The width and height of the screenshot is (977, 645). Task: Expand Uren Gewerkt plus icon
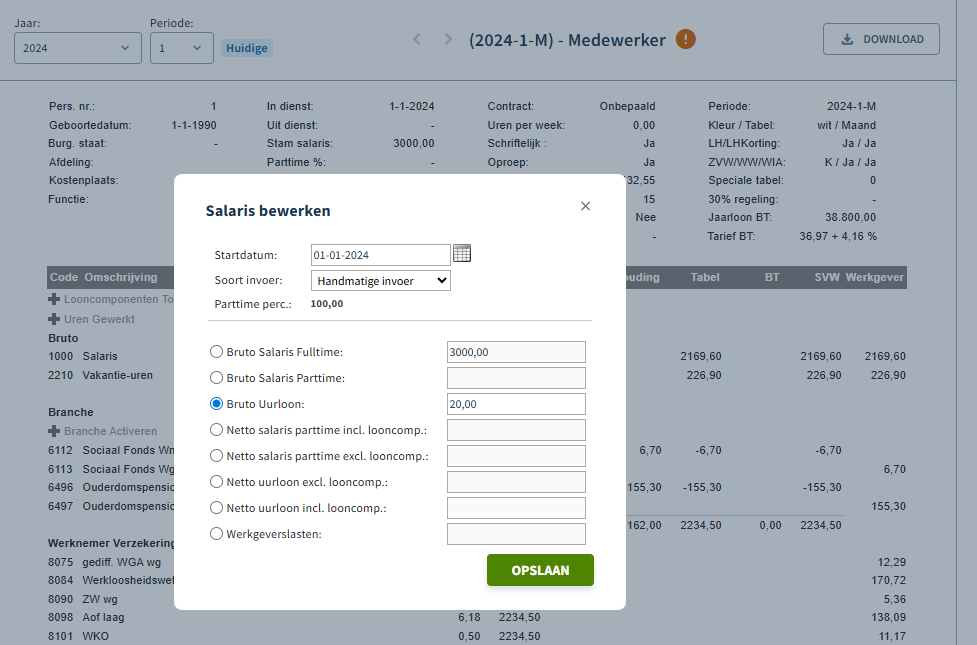54,319
